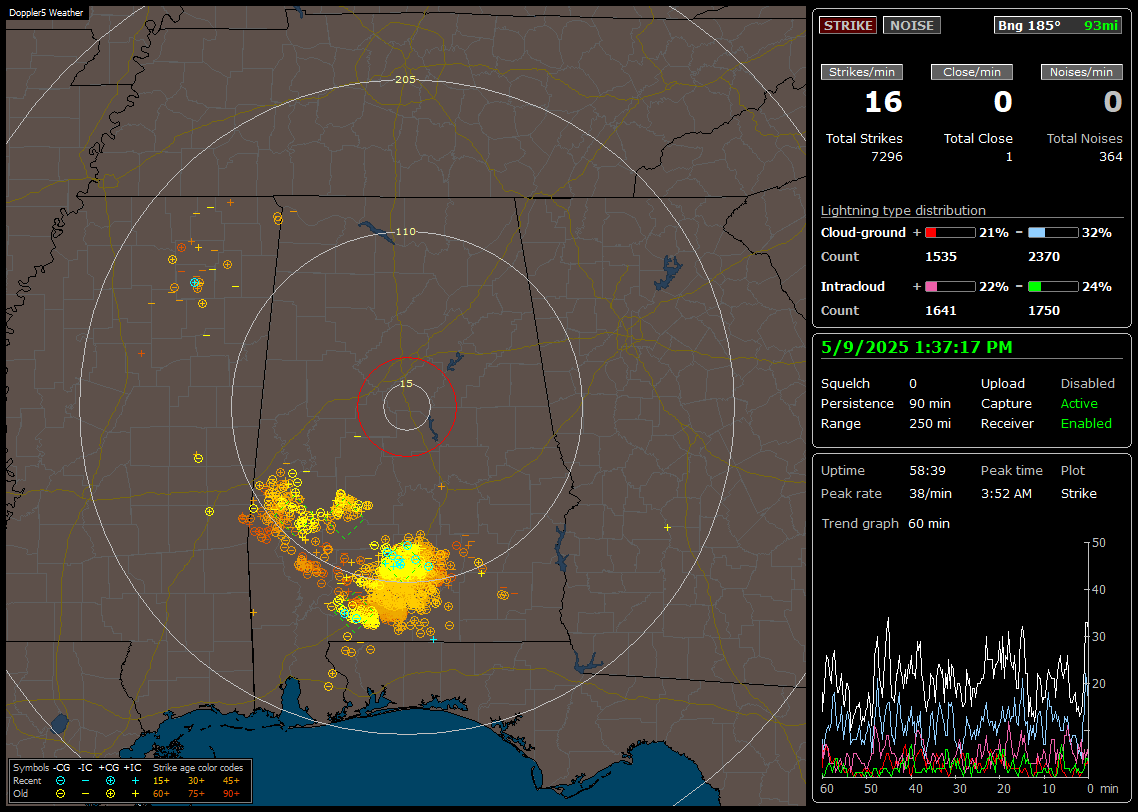This screenshot has width=1138, height=812.
Task: Click the Recent -CG cyan legend symbol
Action: (60, 781)
